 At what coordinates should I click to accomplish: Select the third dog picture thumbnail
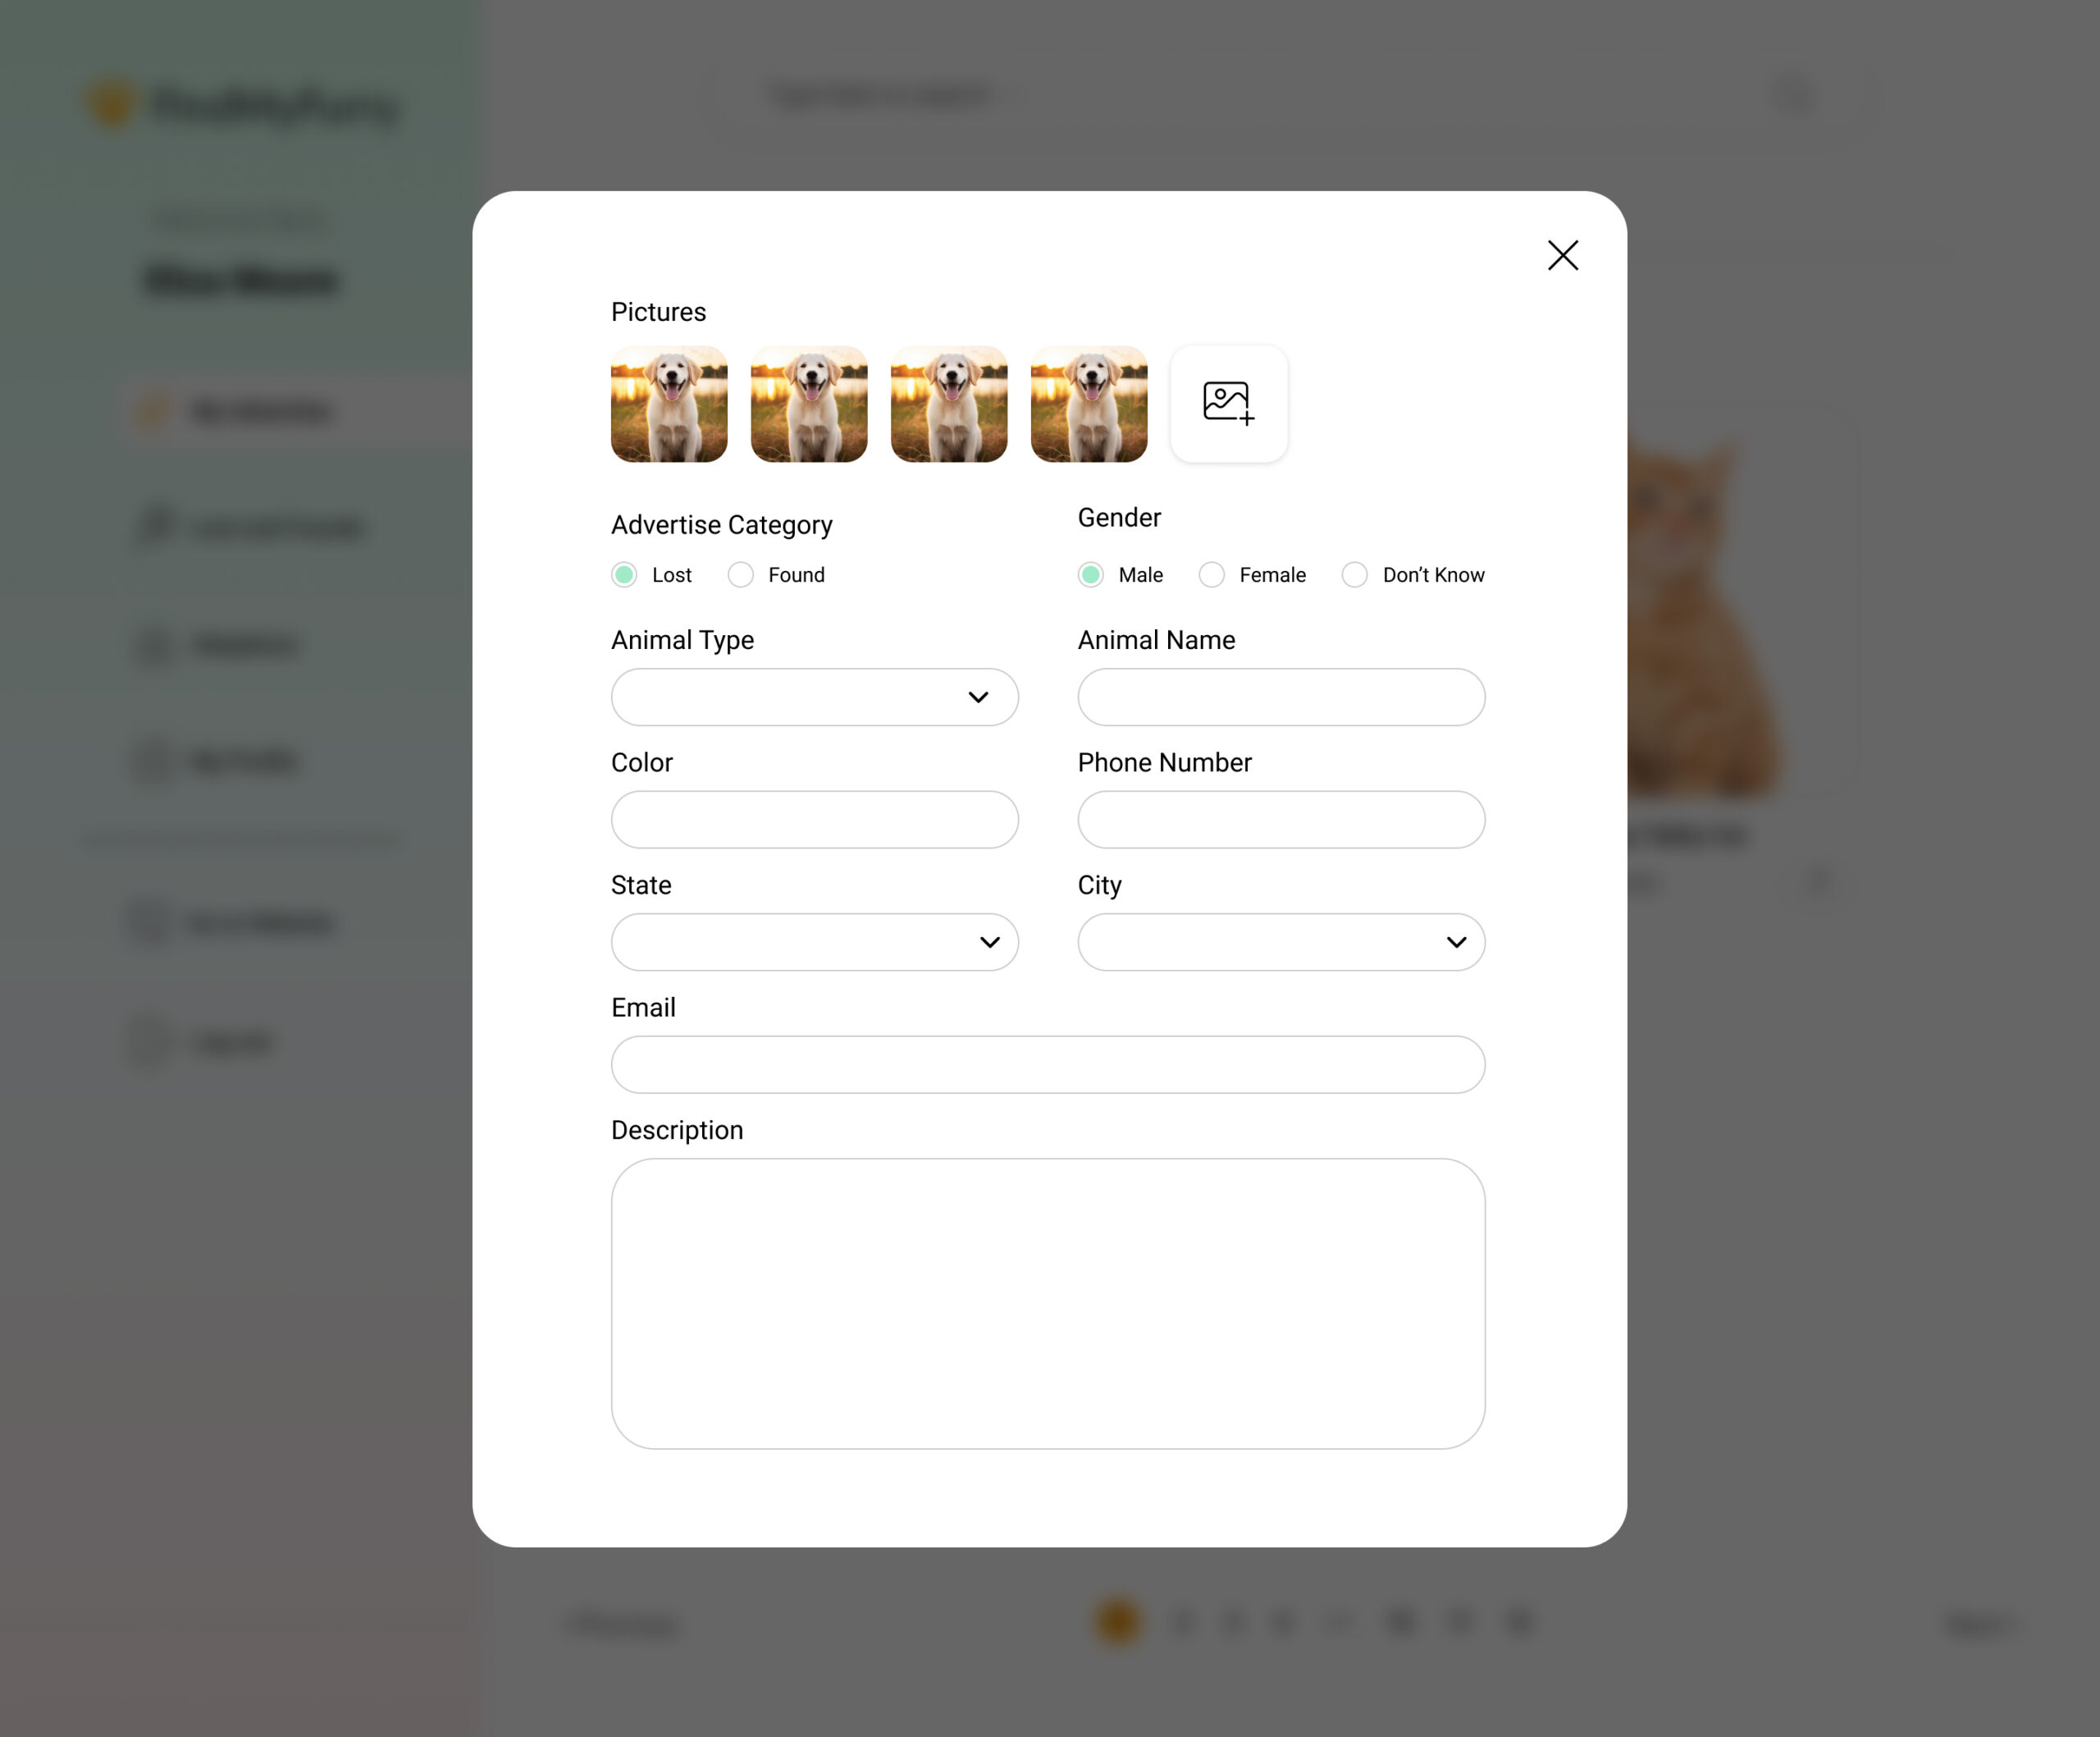click(949, 404)
